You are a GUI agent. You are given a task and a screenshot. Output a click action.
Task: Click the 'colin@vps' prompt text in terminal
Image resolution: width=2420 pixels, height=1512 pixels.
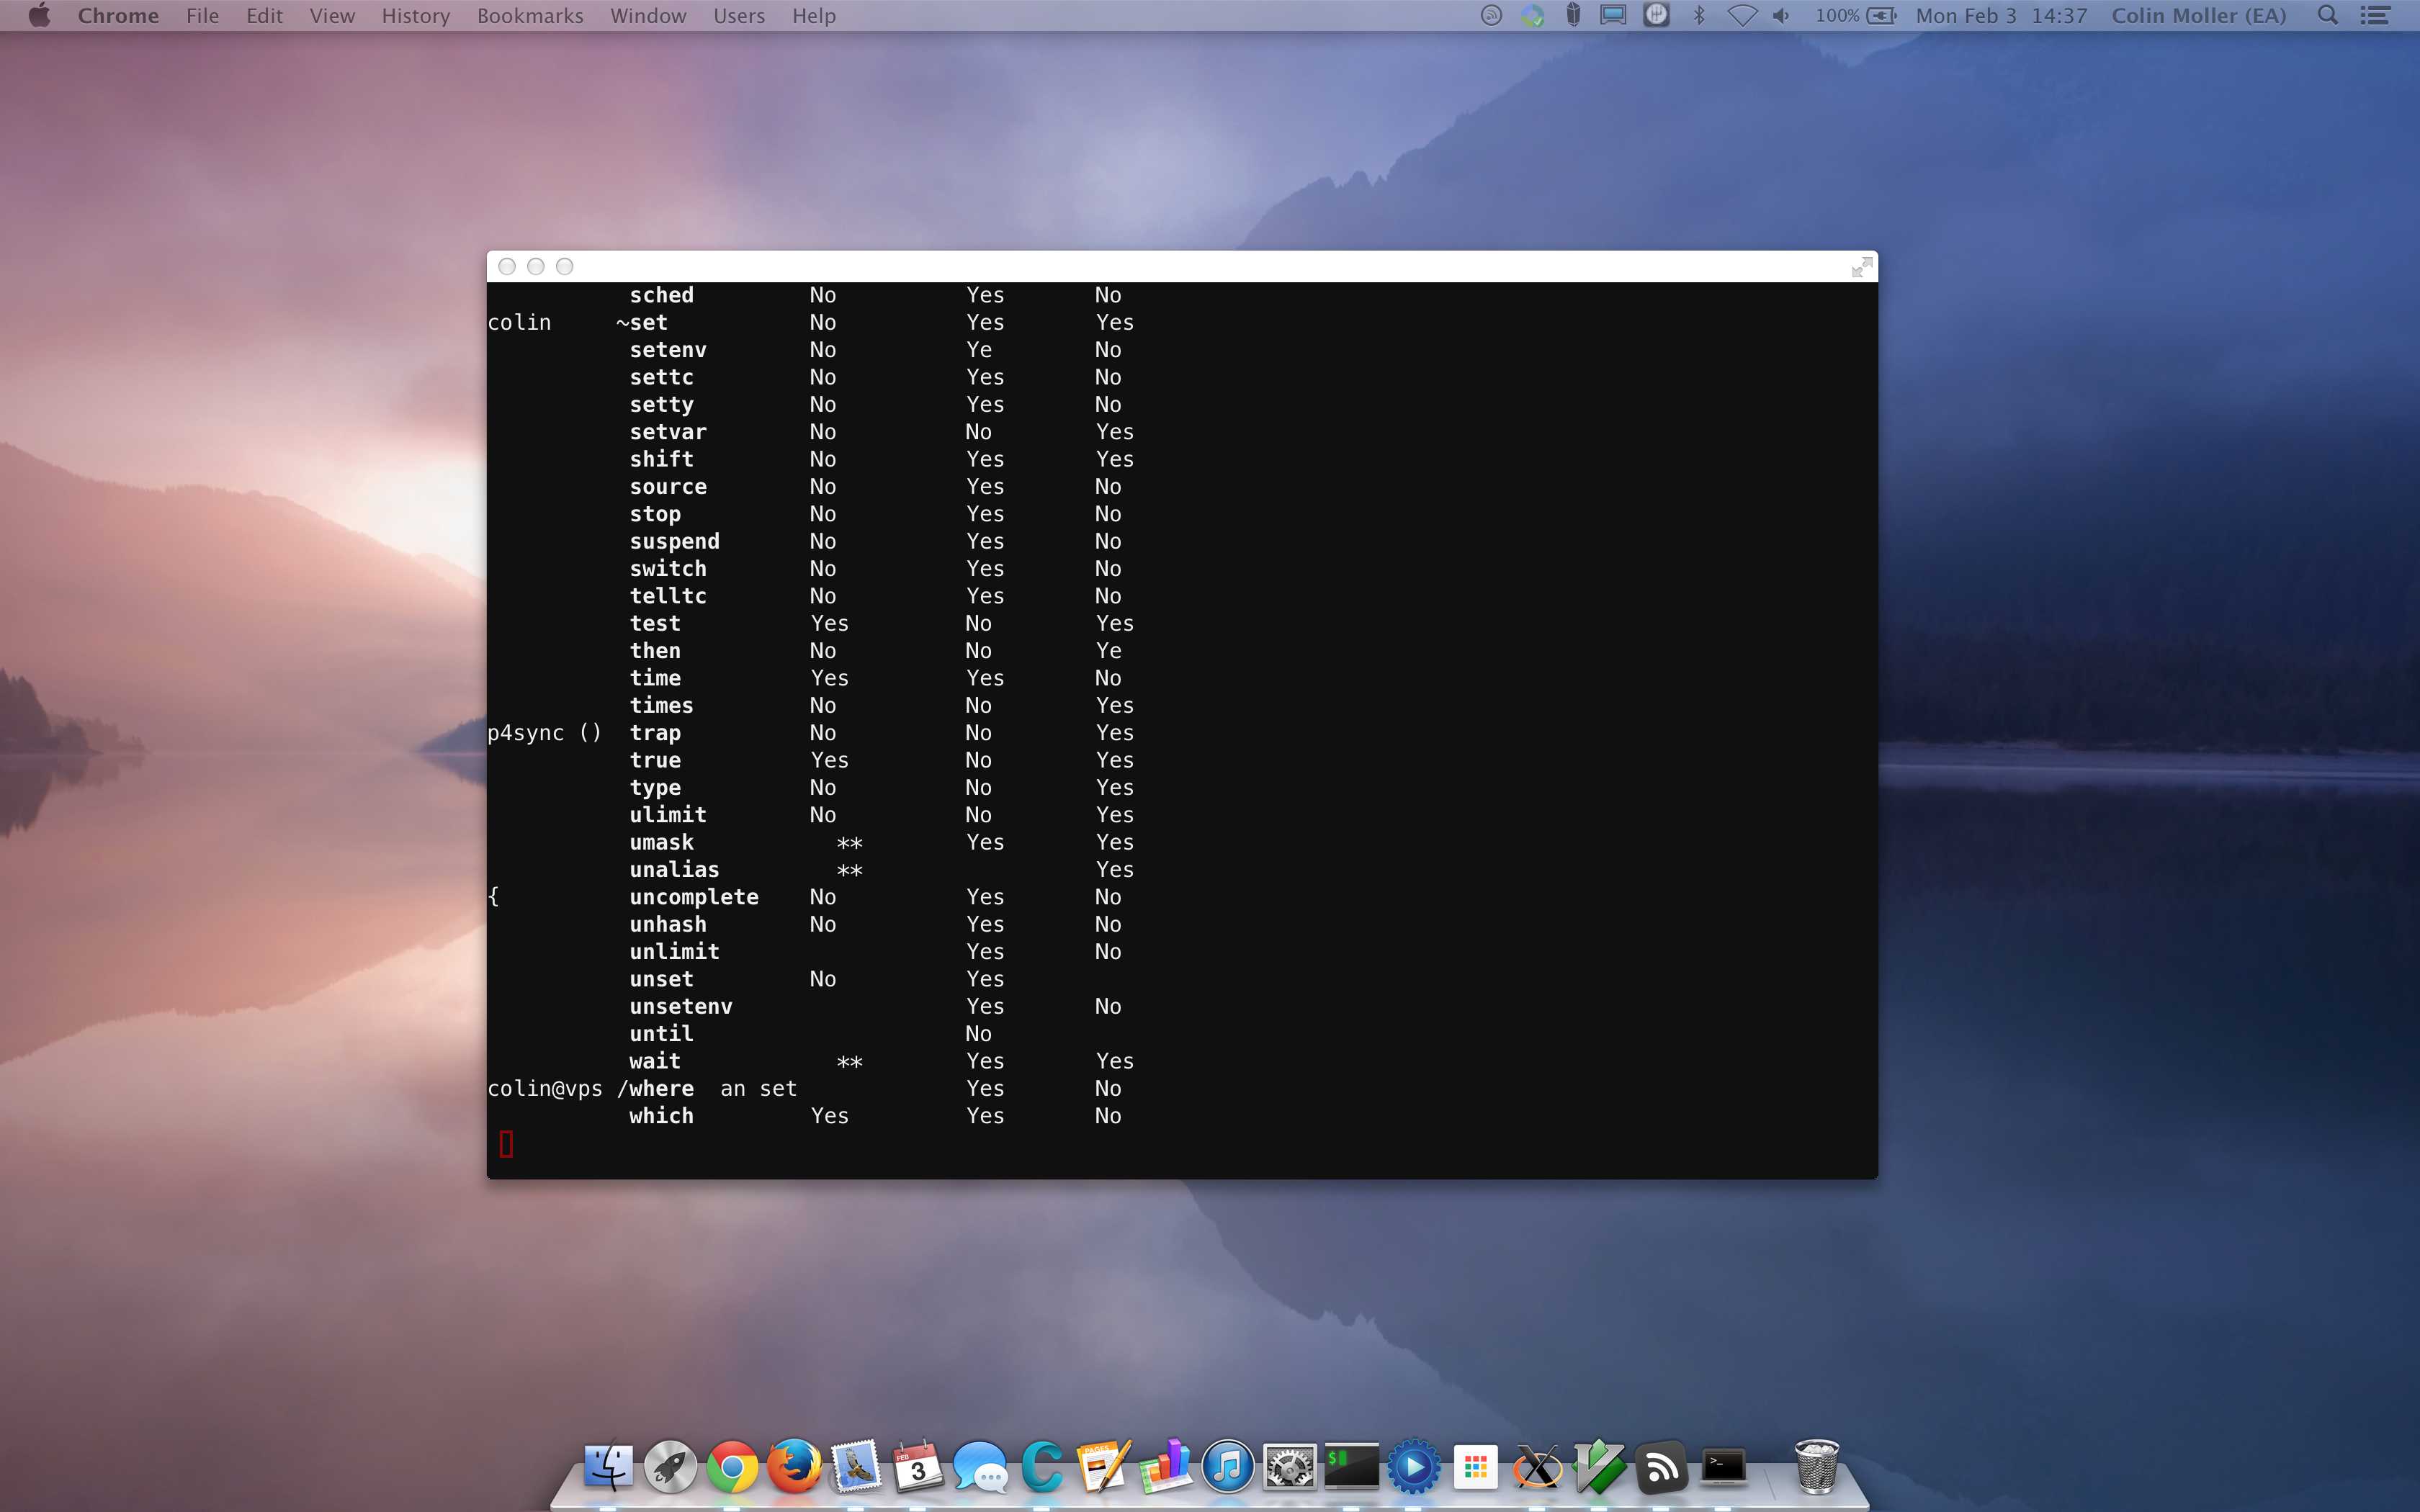545,1088
